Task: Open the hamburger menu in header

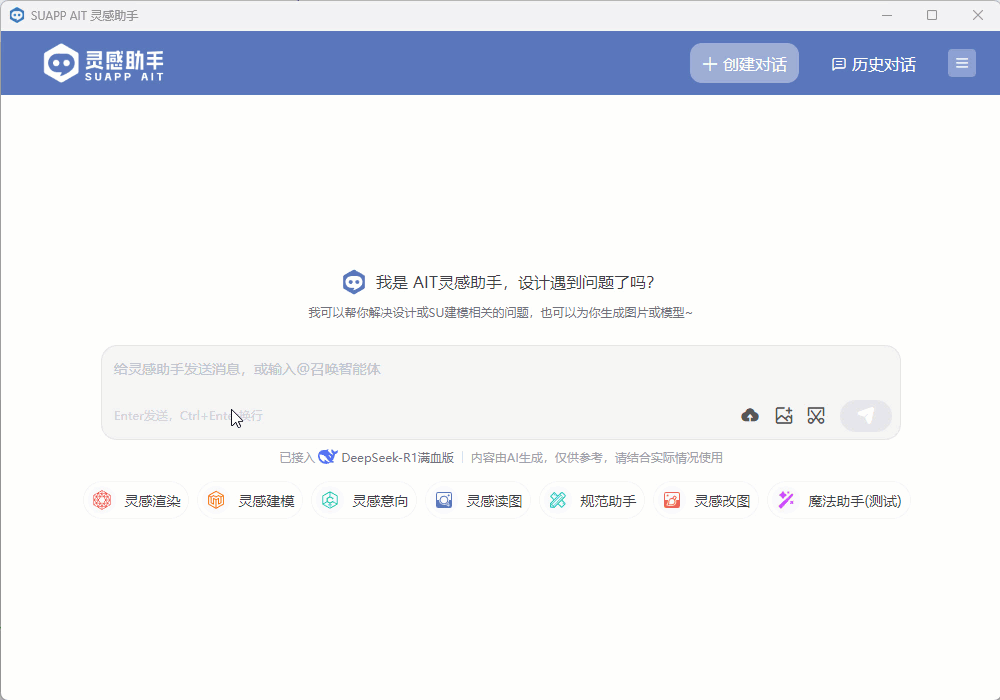Action: point(962,63)
